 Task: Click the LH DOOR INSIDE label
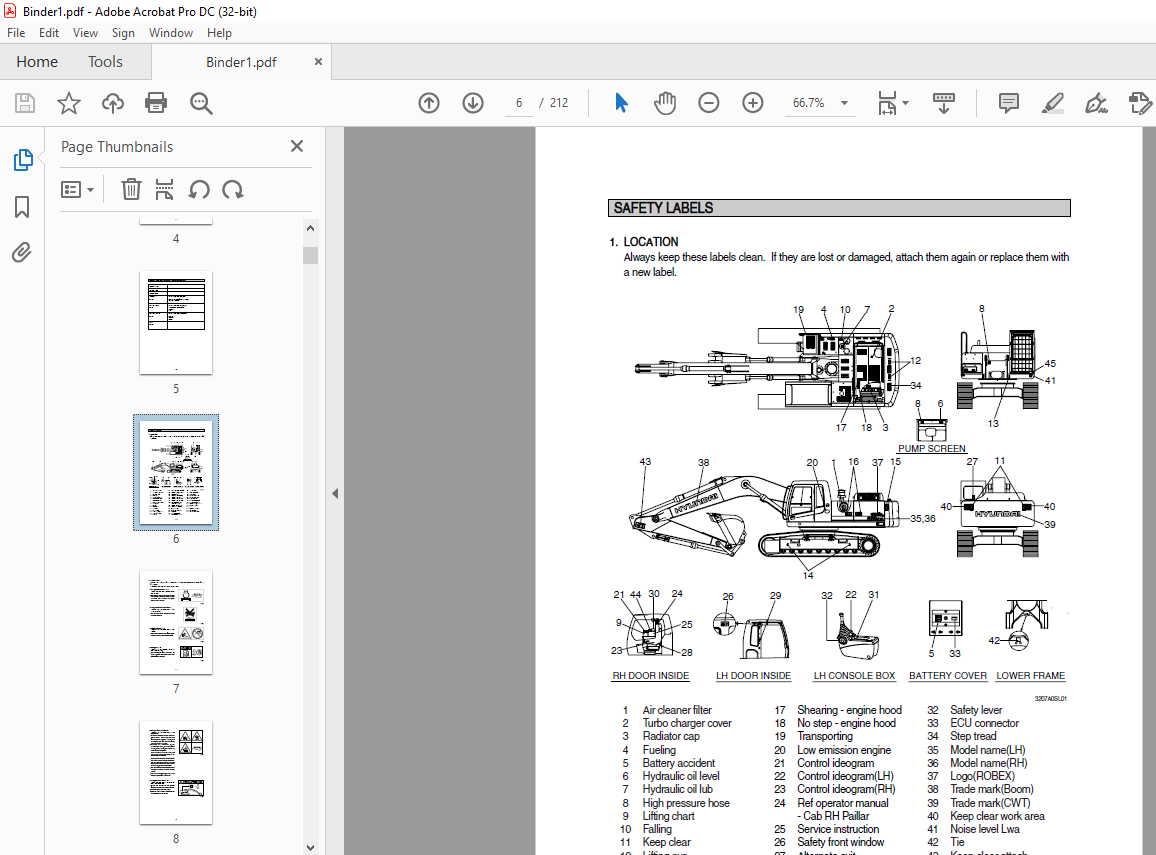[753, 676]
